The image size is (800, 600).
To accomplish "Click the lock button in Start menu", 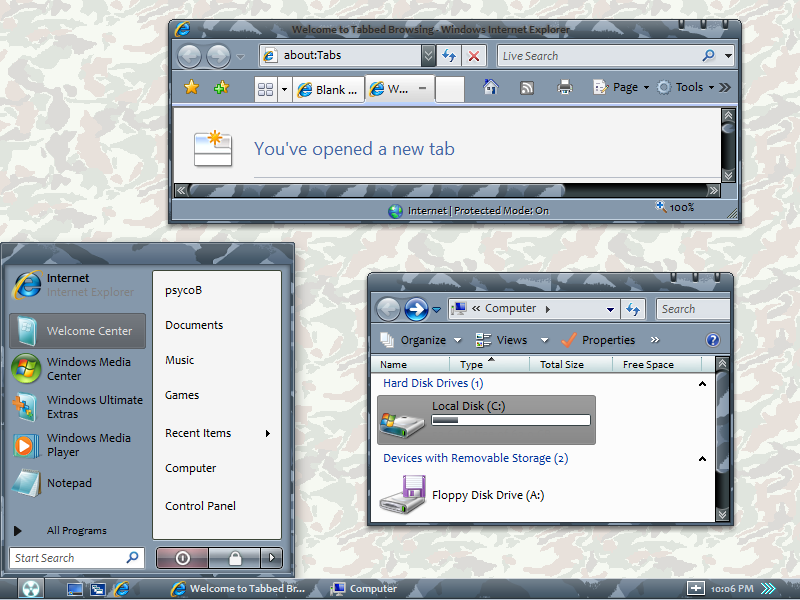I will tap(235, 558).
